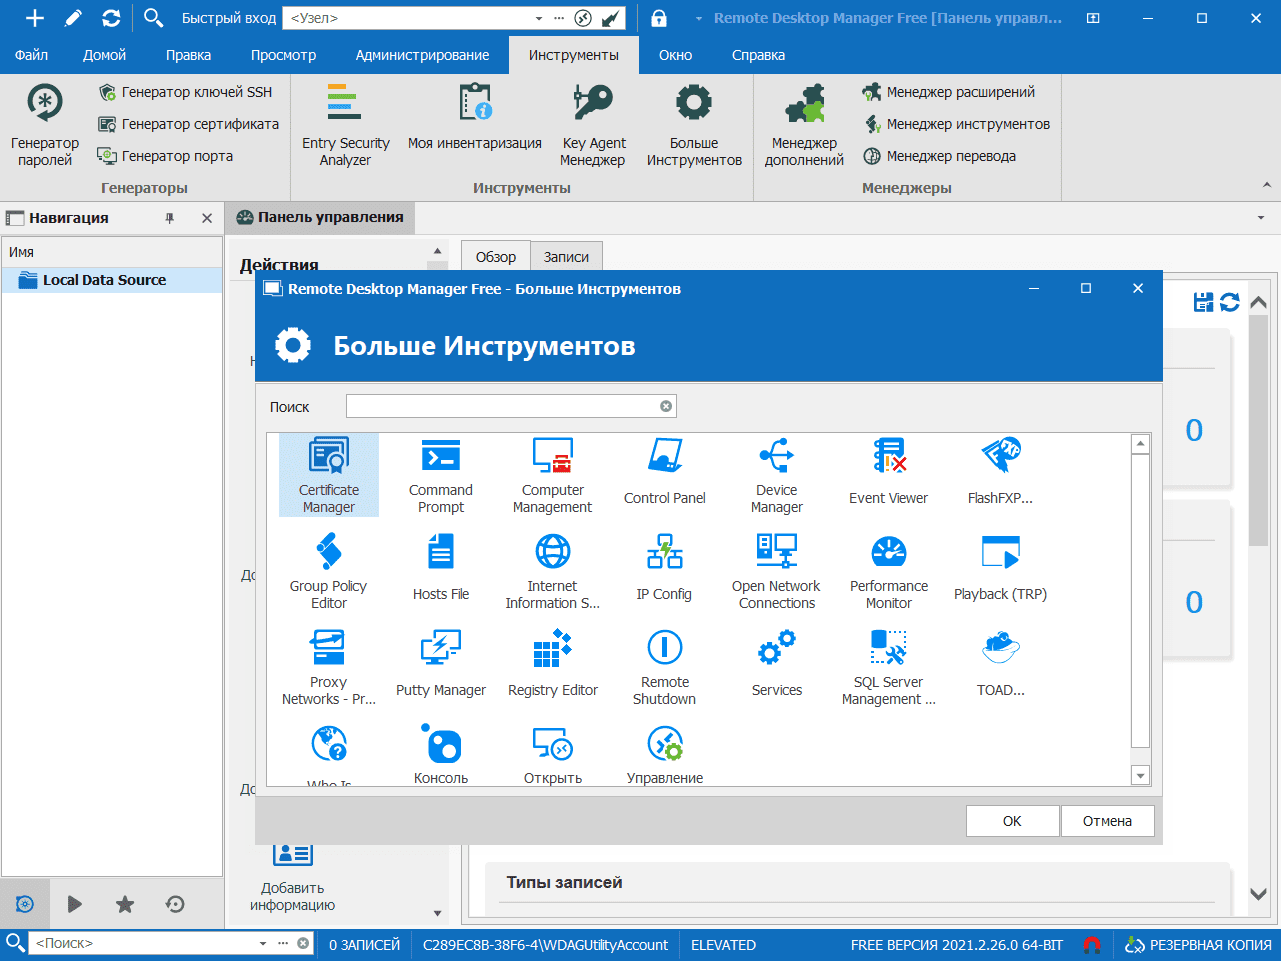The width and height of the screenshot is (1281, 961).
Task: Click Менеджер дополнений in the ribbon
Action: (x=804, y=125)
